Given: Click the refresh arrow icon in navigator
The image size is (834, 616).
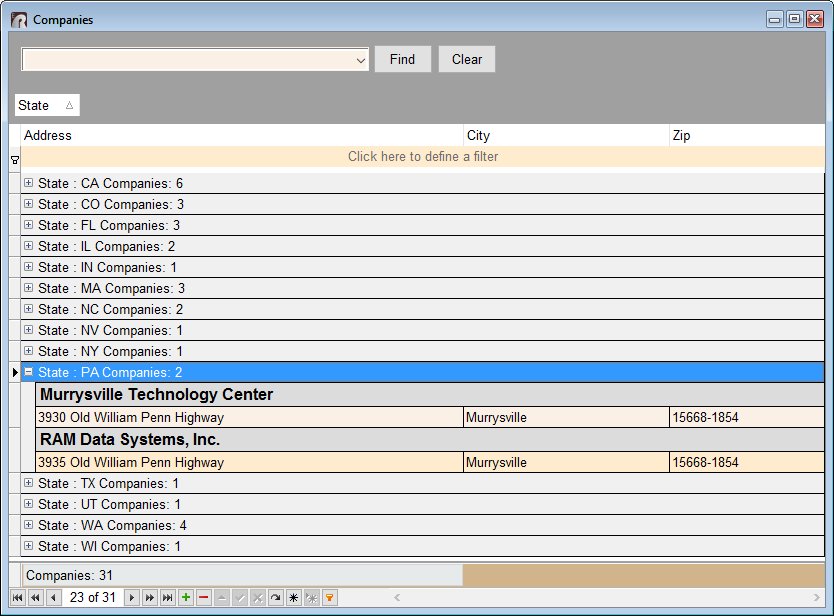Looking at the screenshot, I should [x=276, y=597].
